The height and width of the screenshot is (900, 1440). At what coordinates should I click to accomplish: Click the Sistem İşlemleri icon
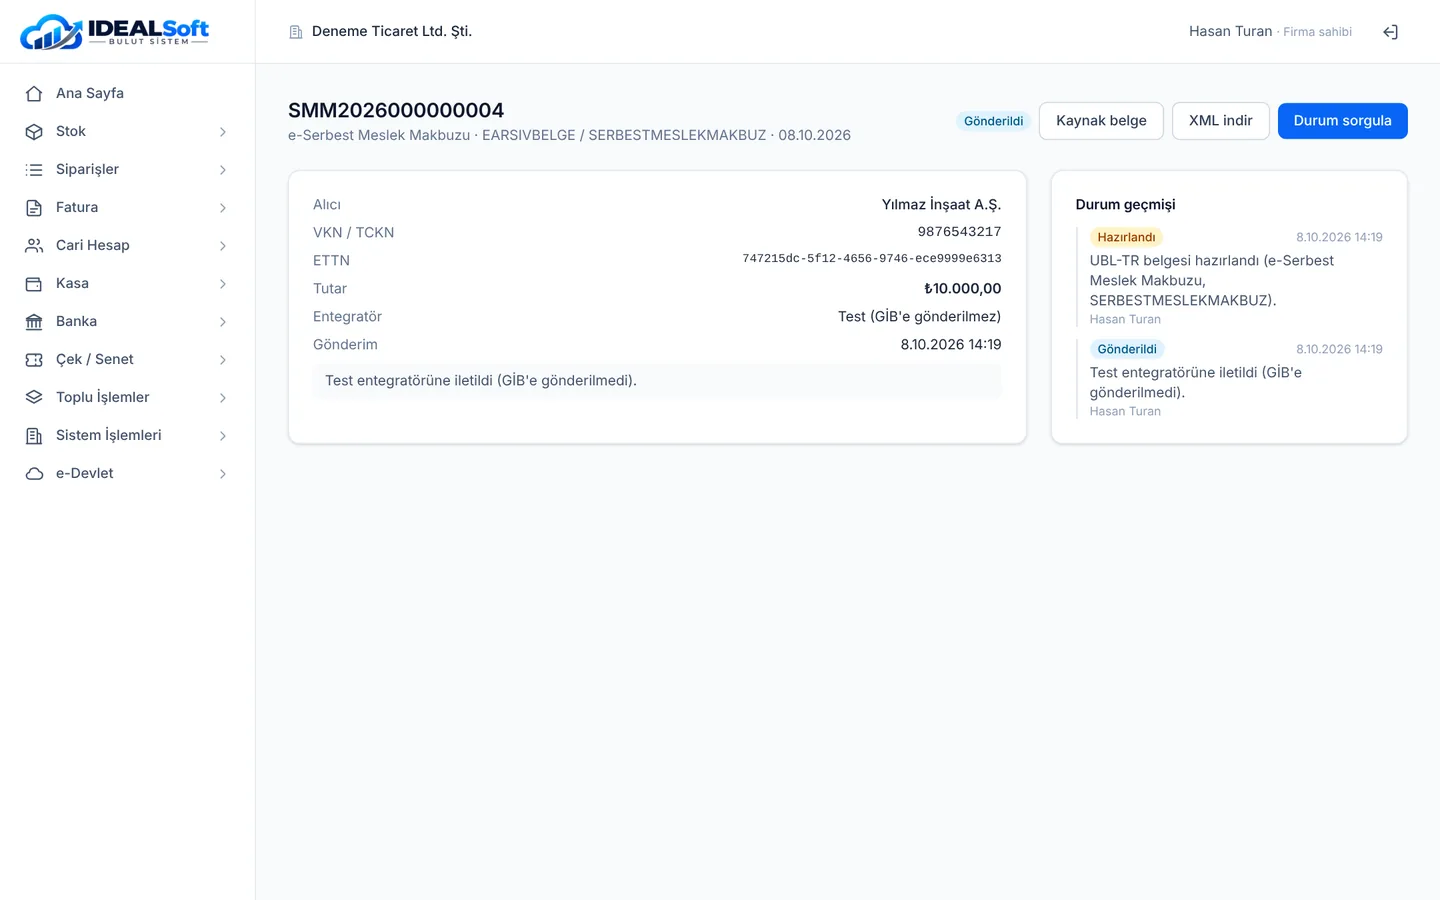pyautogui.click(x=34, y=435)
